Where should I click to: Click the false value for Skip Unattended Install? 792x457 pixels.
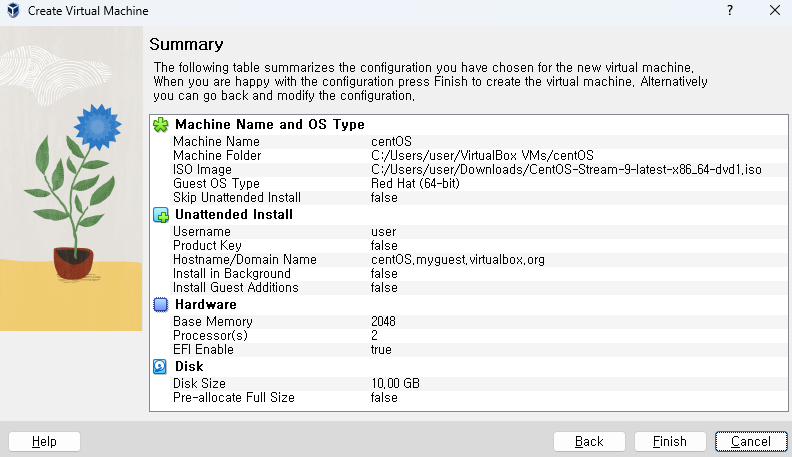pyautogui.click(x=384, y=197)
